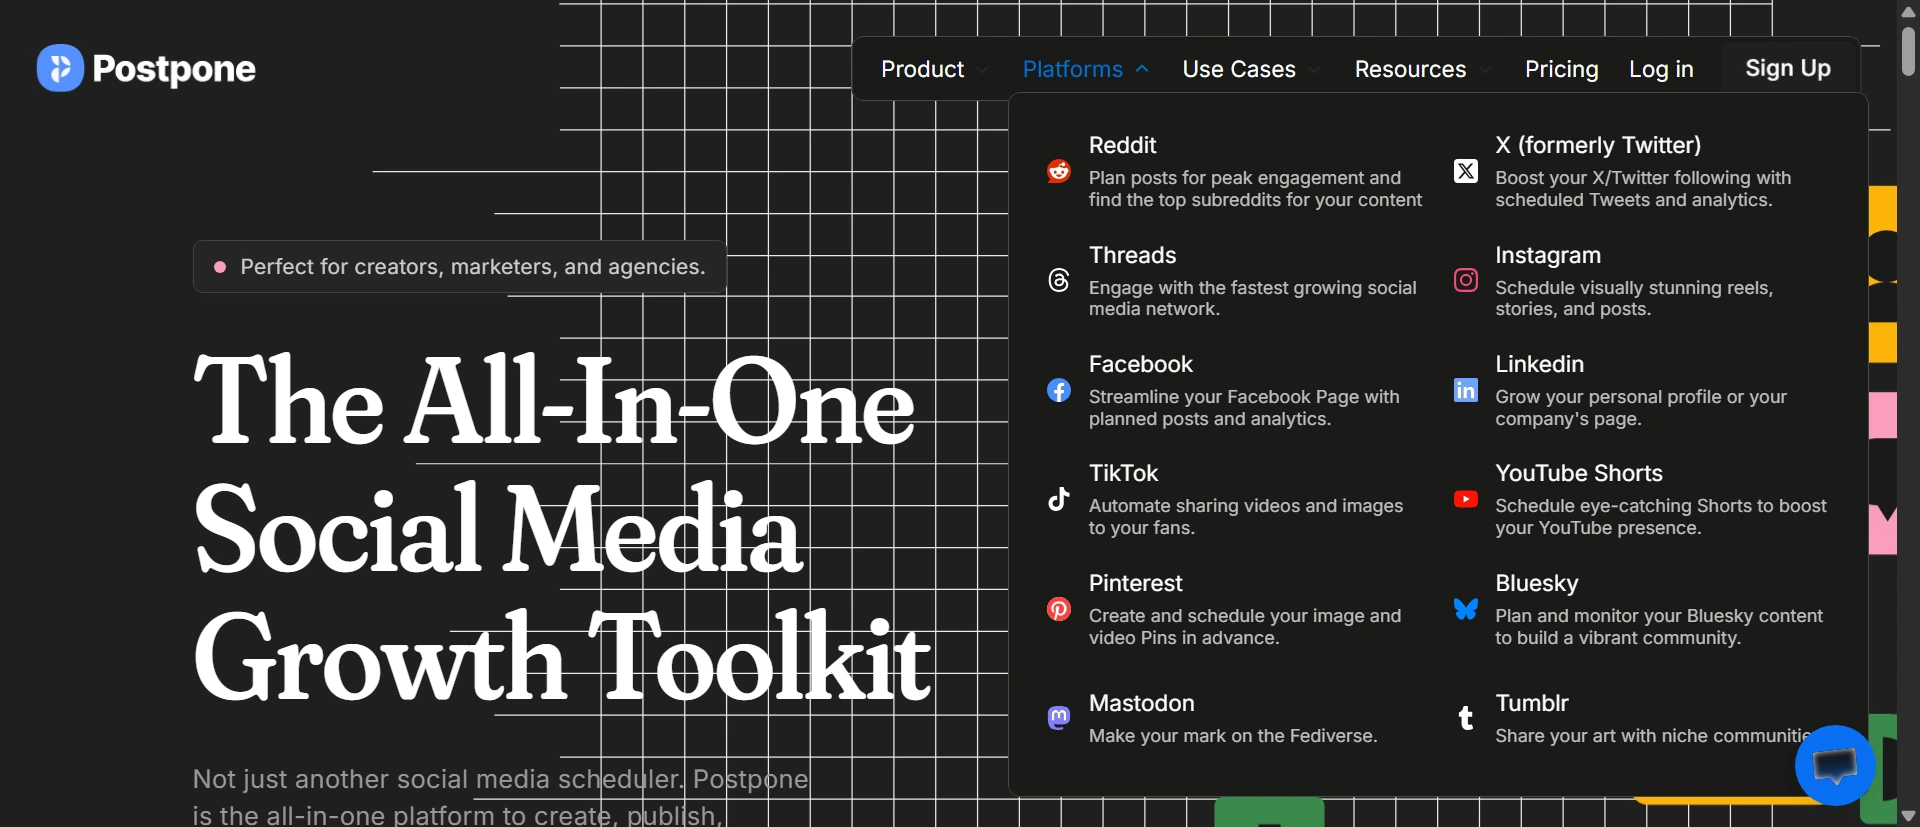Click the TikTok logo icon
The width and height of the screenshot is (1920, 827).
coord(1059,499)
